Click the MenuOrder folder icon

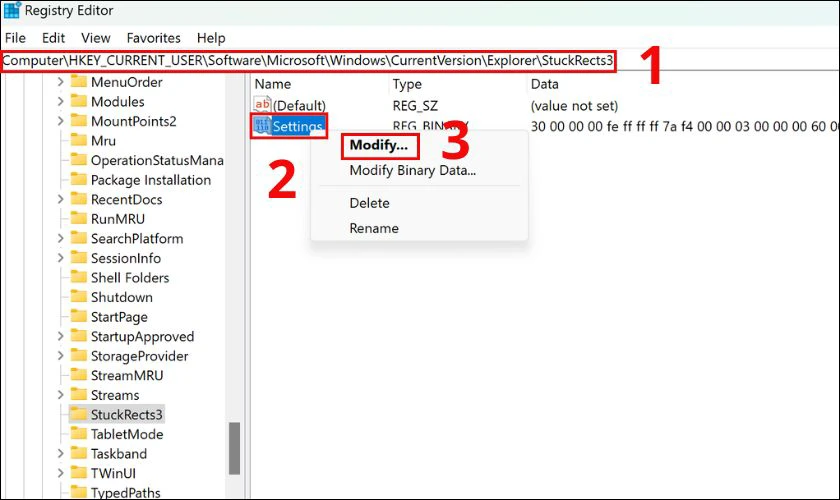[x=79, y=81]
